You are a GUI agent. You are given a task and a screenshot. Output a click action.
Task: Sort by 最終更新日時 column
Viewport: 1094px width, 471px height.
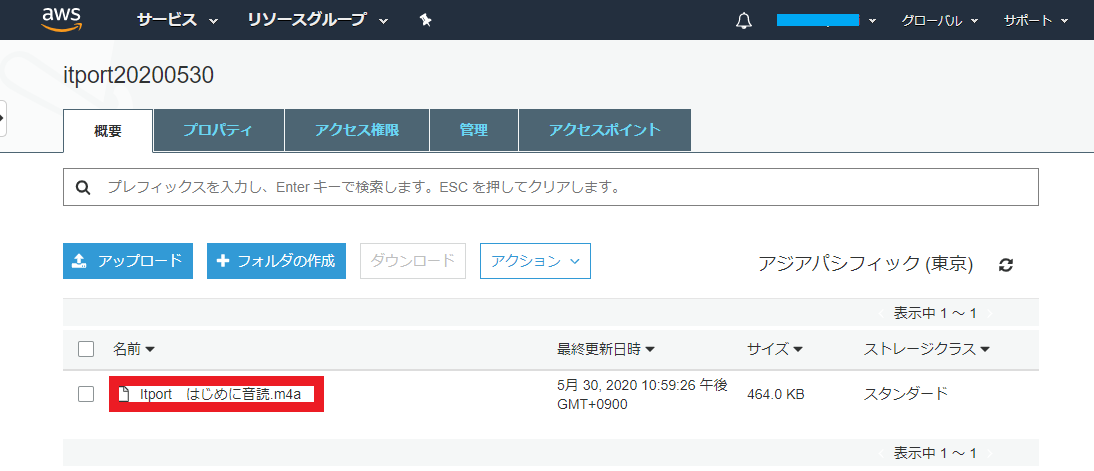point(606,350)
